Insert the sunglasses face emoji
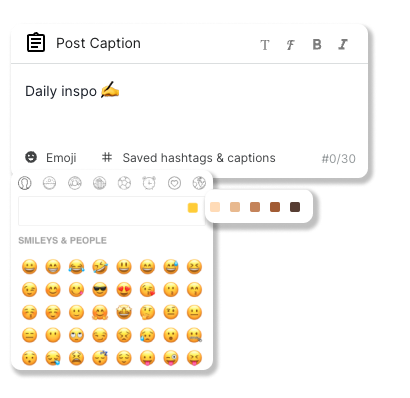Image resolution: width=410 pixels, height=398 pixels. (100, 290)
